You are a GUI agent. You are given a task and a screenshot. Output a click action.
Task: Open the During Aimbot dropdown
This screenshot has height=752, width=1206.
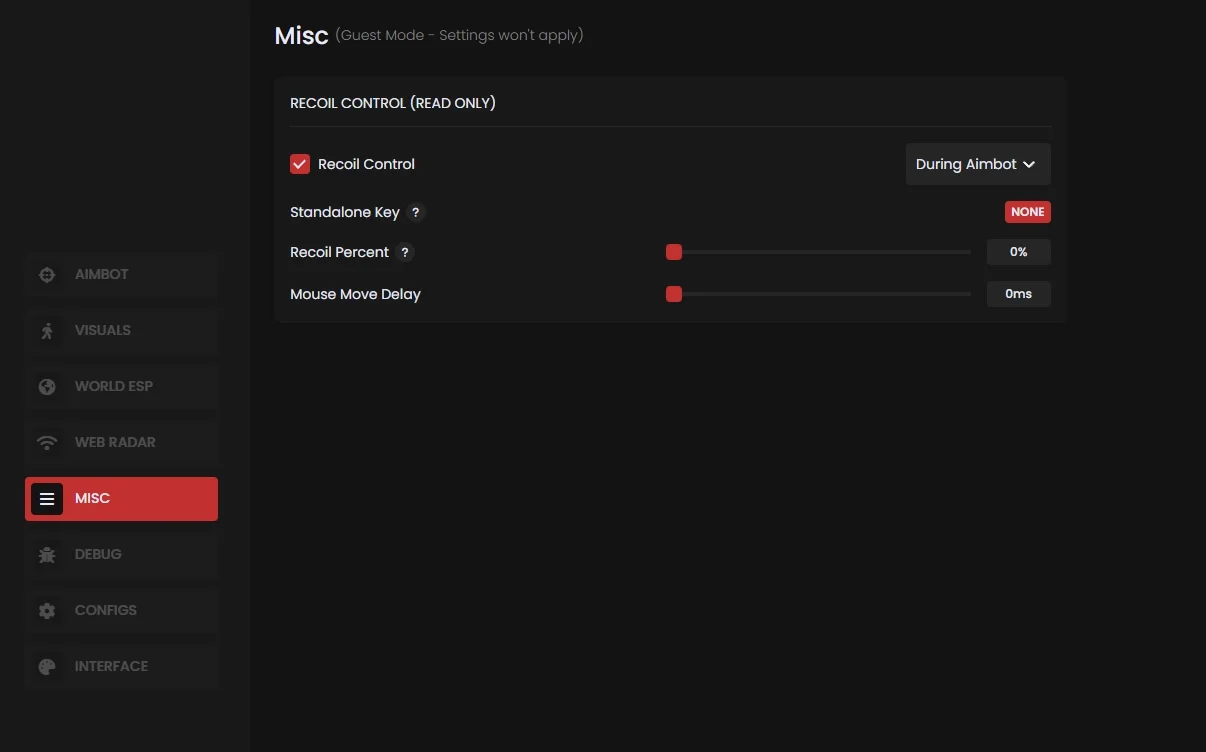tap(966, 164)
